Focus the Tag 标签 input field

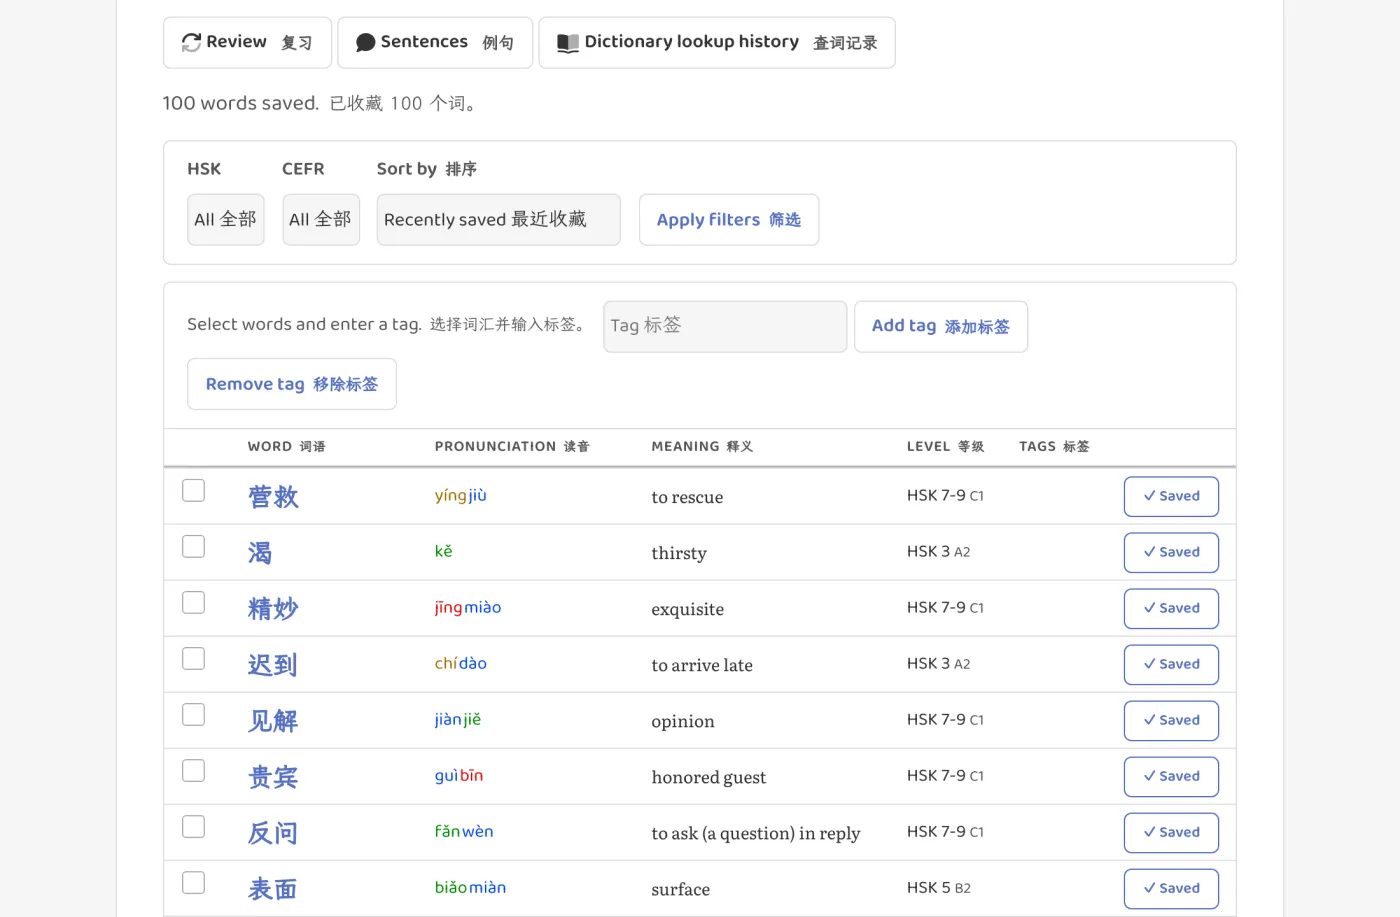click(x=725, y=326)
